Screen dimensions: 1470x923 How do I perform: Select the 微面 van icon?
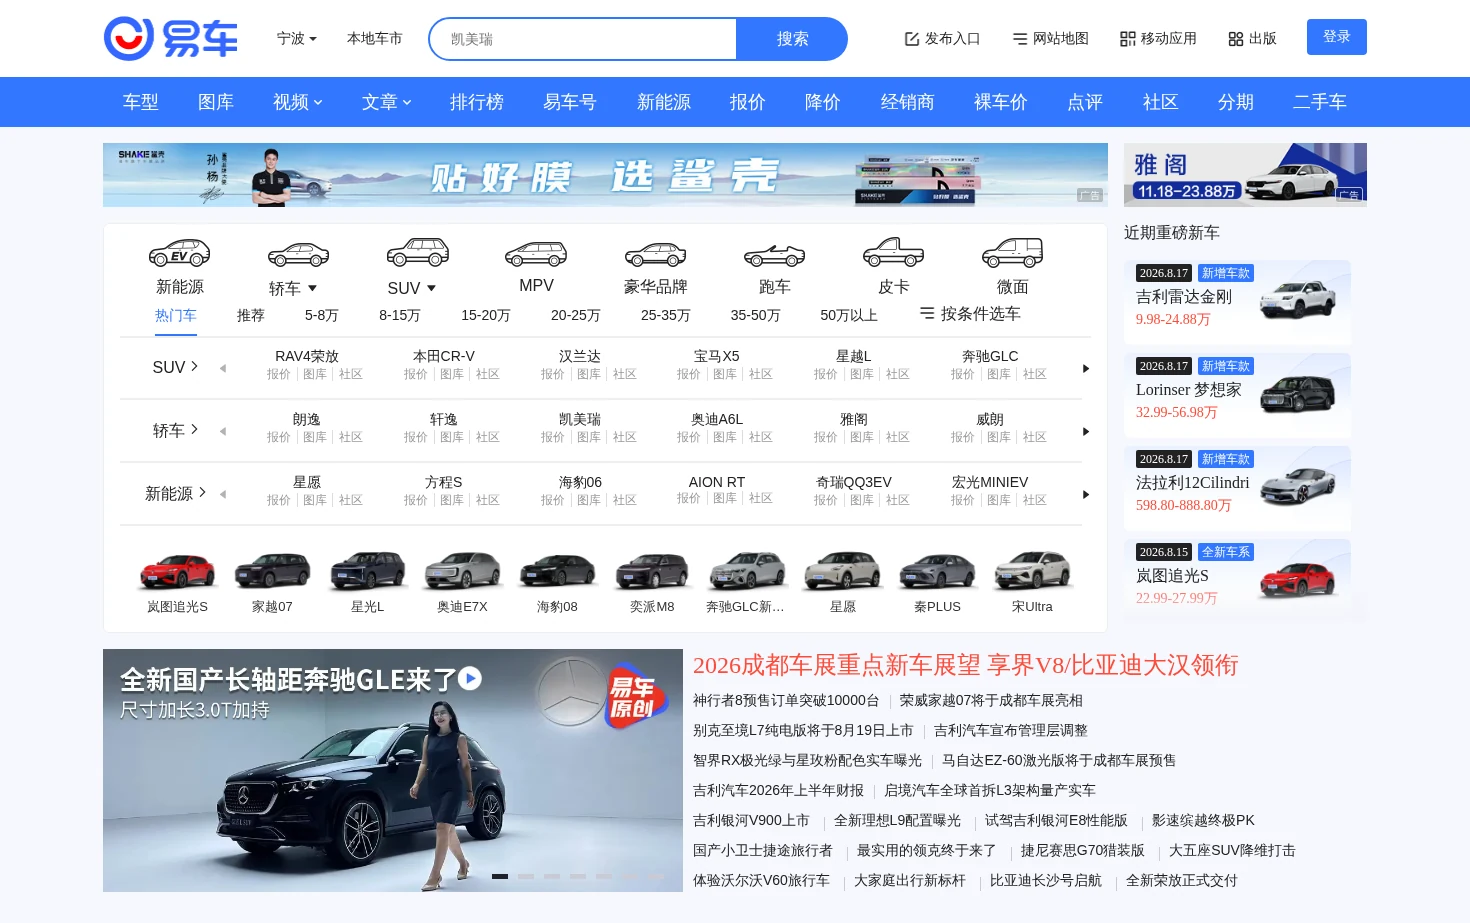click(1012, 252)
